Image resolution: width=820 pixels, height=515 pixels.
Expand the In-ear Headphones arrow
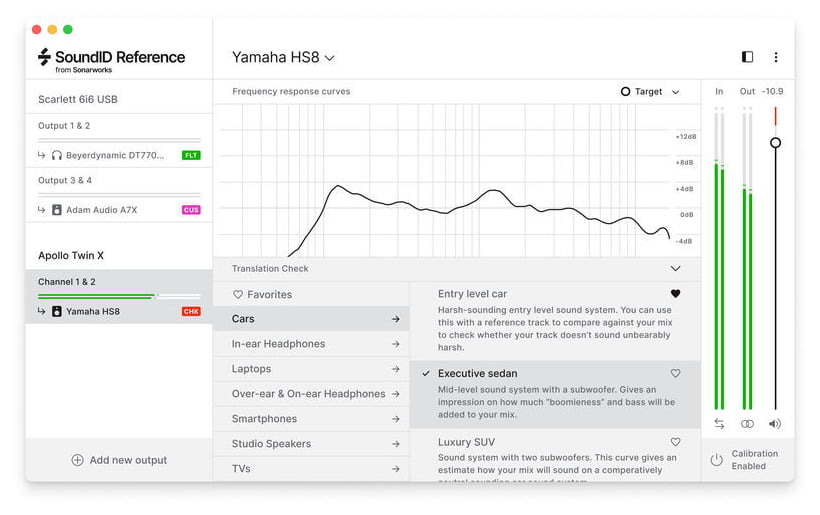(395, 344)
